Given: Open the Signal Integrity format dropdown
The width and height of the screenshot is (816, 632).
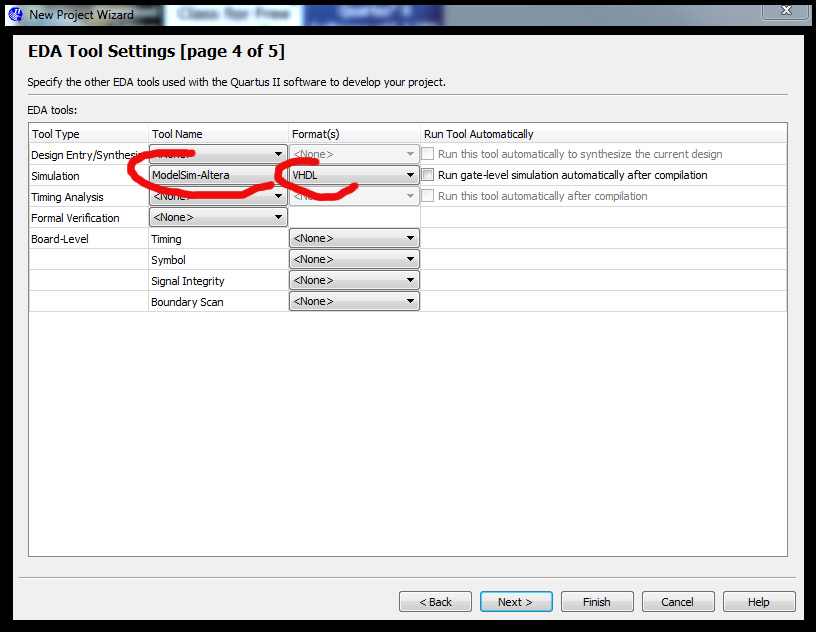Looking at the screenshot, I should coord(354,280).
